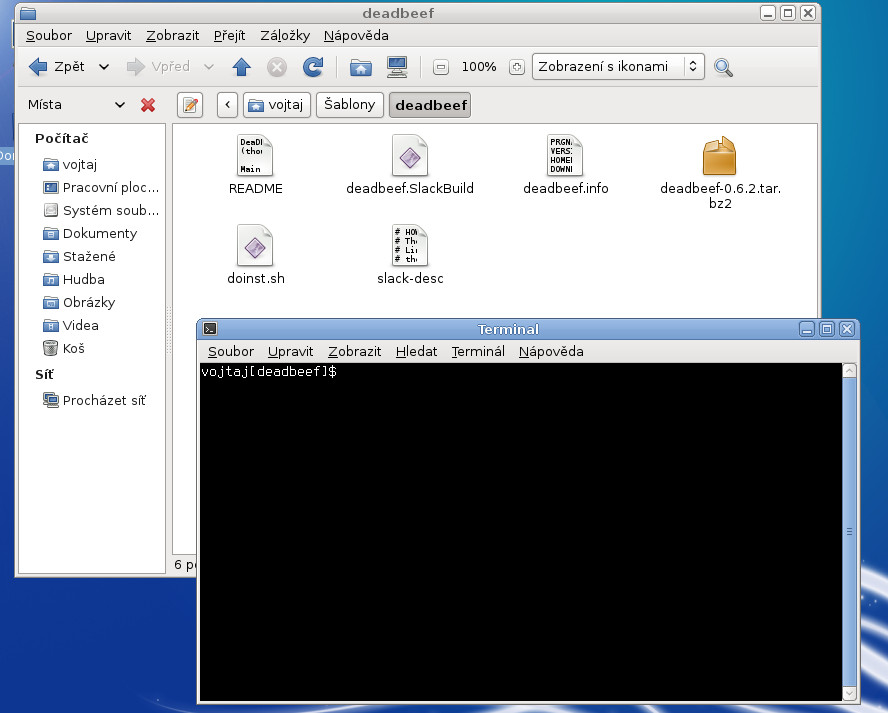The image size is (888, 713).
Task: Navigate to Šablony in path bar
Action: [x=349, y=105]
